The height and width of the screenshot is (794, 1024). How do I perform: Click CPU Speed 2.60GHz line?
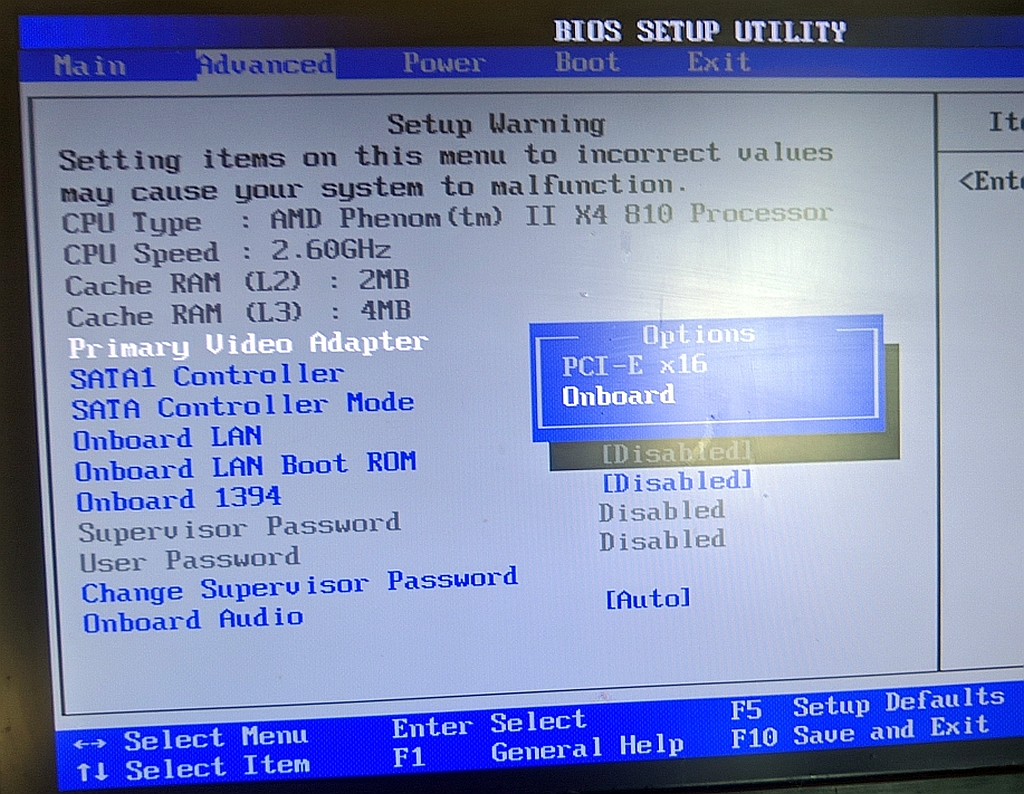pyautogui.click(x=227, y=252)
